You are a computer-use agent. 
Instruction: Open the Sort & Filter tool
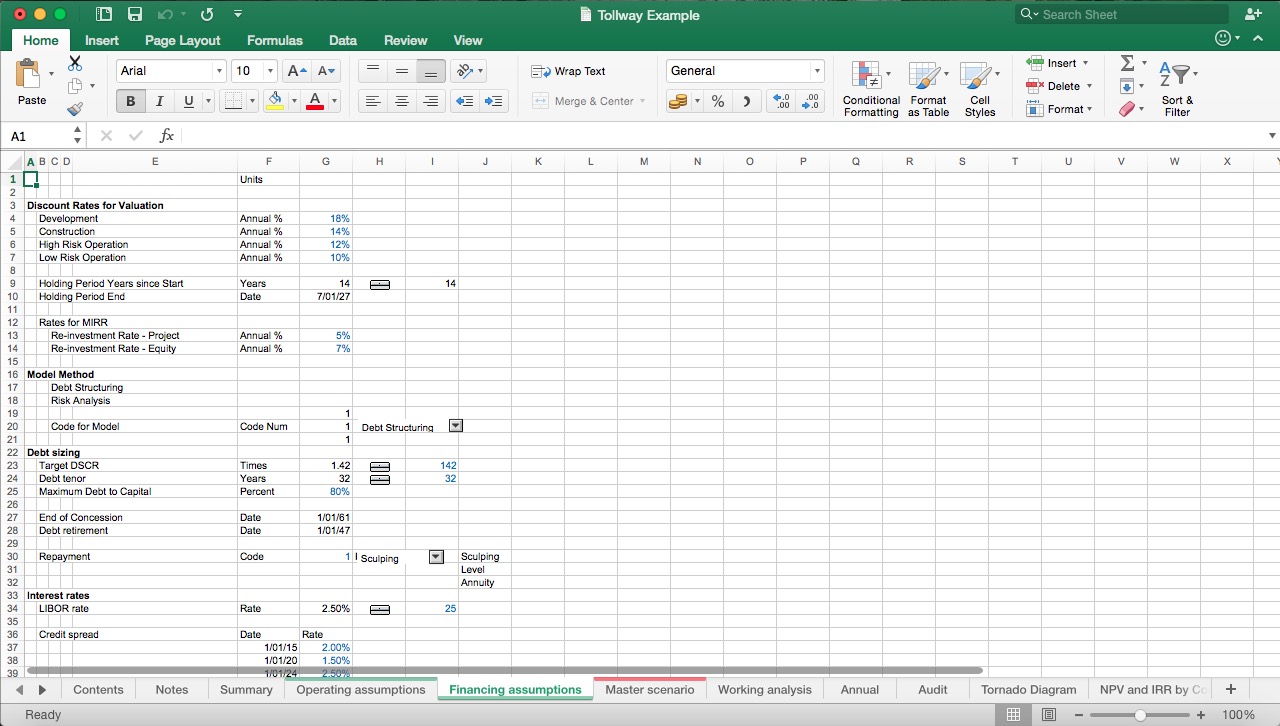pos(1177,88)
